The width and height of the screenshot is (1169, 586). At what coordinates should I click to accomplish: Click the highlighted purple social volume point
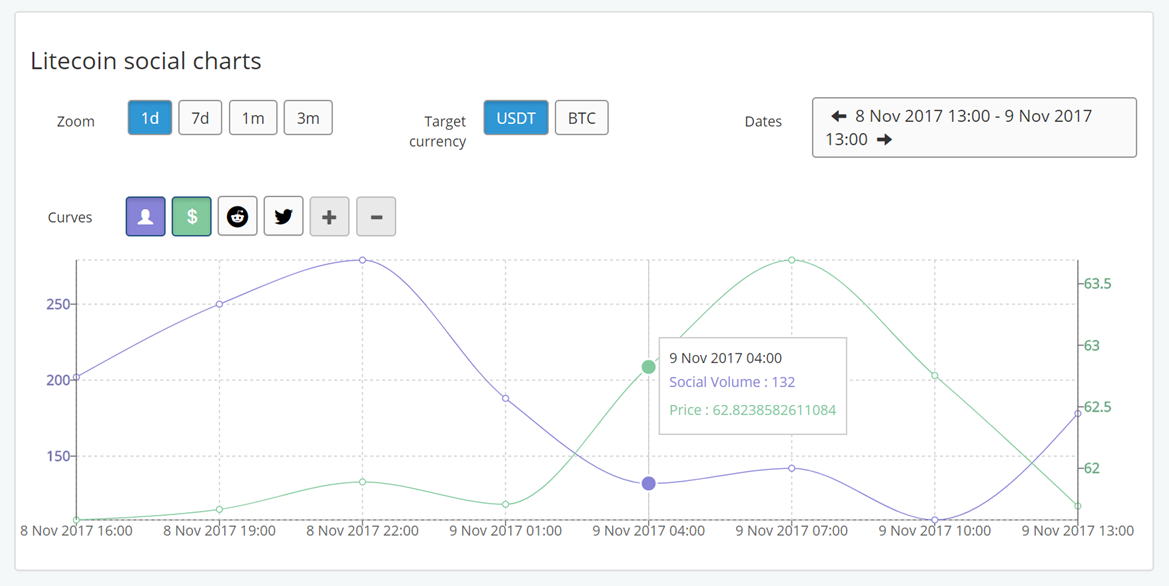pos(649,483)
